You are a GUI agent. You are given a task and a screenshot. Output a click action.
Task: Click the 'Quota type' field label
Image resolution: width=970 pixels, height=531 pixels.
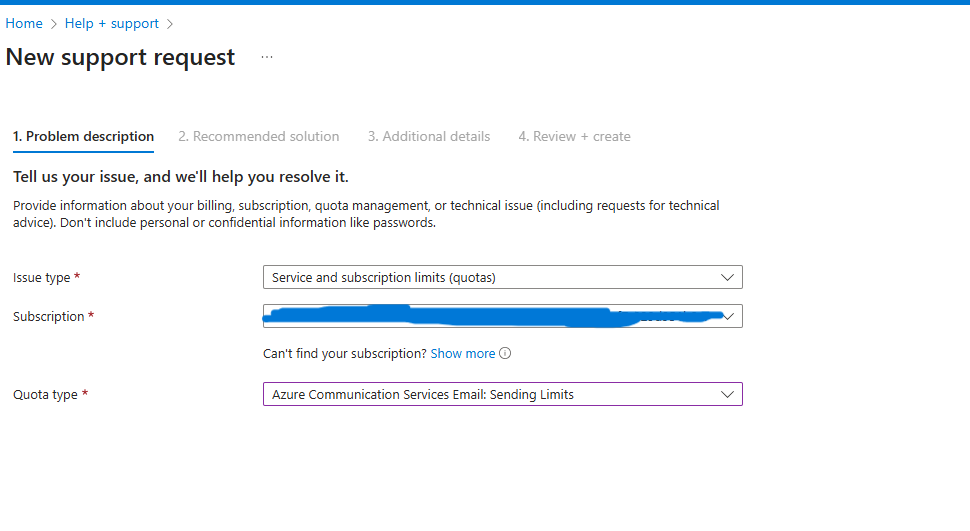(45, 395)
